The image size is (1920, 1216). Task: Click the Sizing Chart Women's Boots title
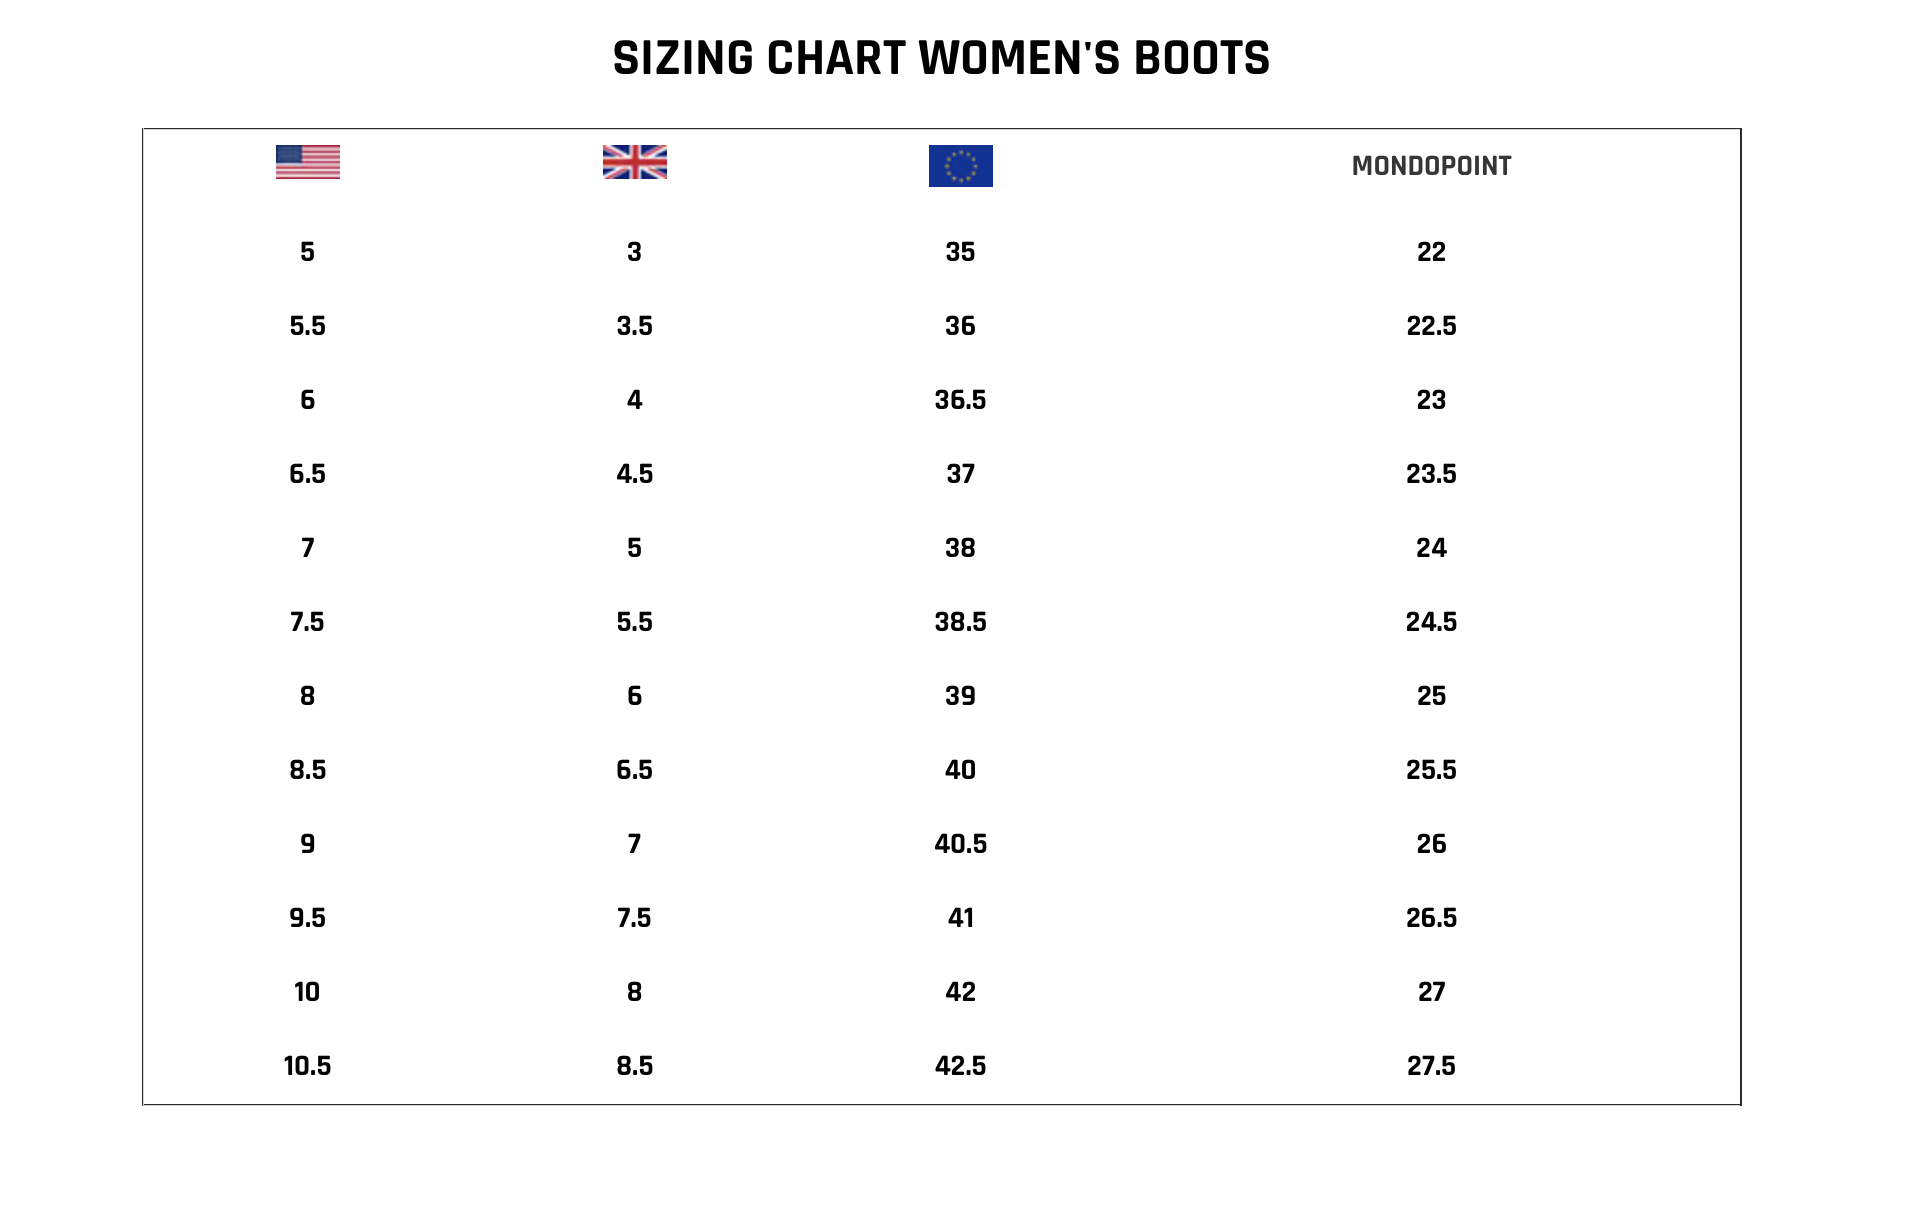click(941, 58)
